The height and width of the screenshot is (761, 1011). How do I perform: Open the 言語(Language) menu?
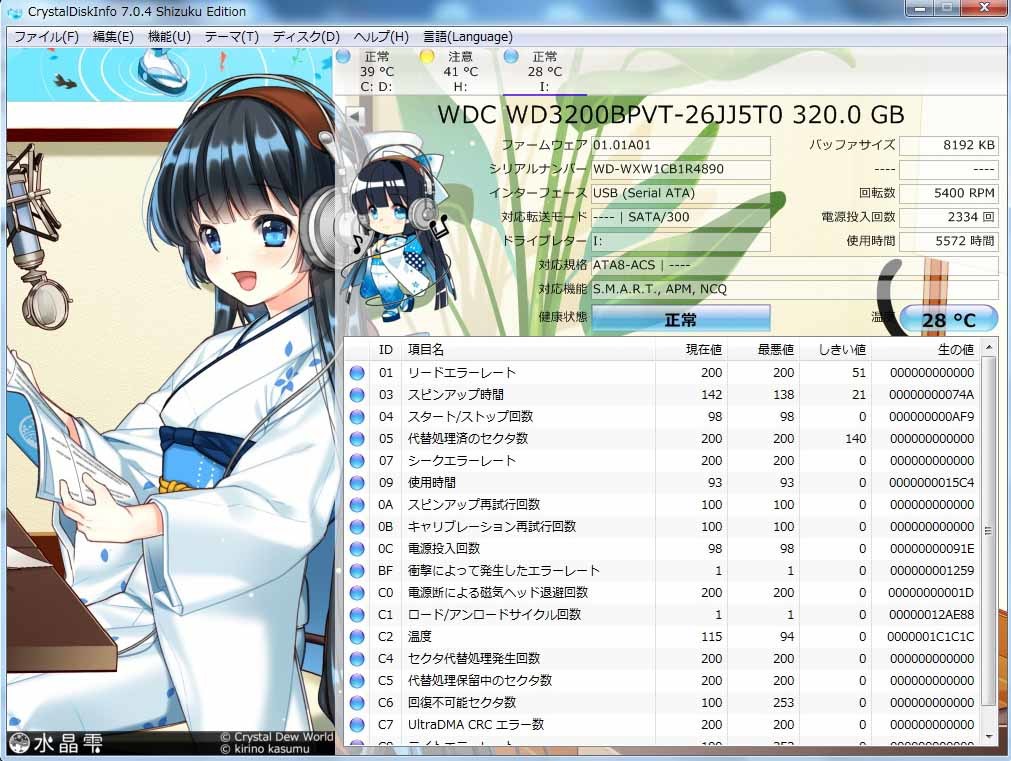pos(467,37)
